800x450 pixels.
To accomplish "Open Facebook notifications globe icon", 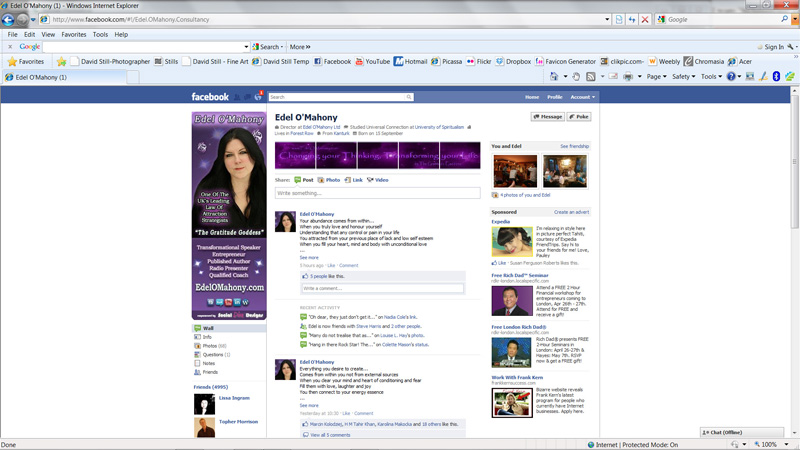I will tap(258, 97).
